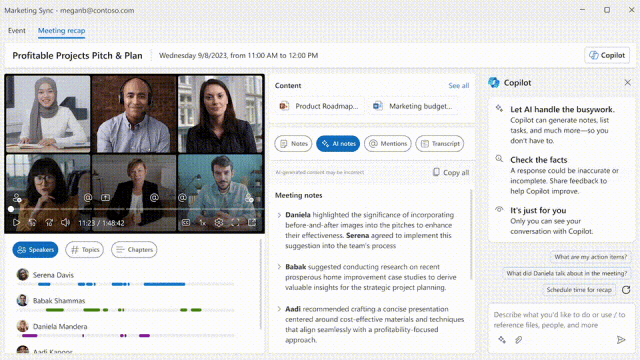The image size is (640, 360).
Task: Refresh Copilot prompt suggestions
Action: [x=626, y=290]
